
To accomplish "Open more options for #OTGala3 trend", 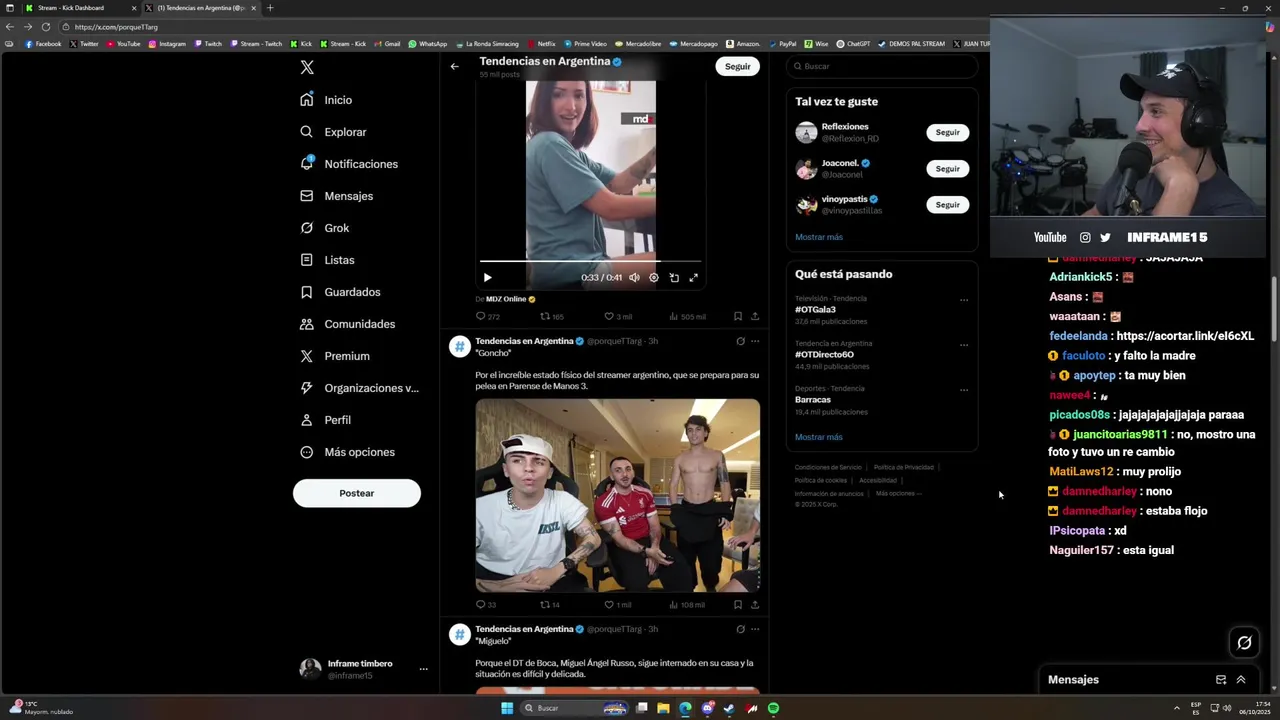I will click(964, 300).
